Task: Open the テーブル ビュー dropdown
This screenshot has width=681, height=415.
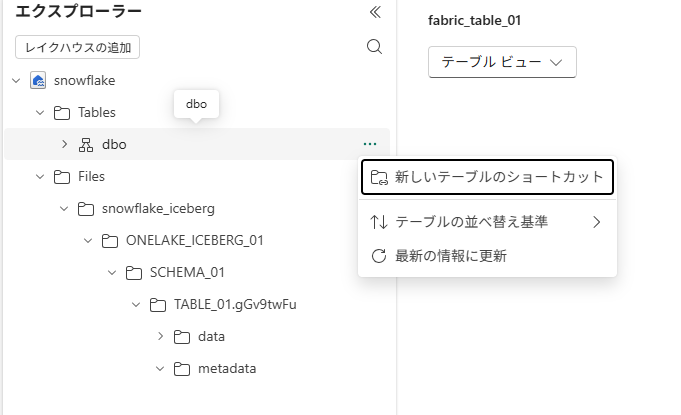Action: coord(502,62)
